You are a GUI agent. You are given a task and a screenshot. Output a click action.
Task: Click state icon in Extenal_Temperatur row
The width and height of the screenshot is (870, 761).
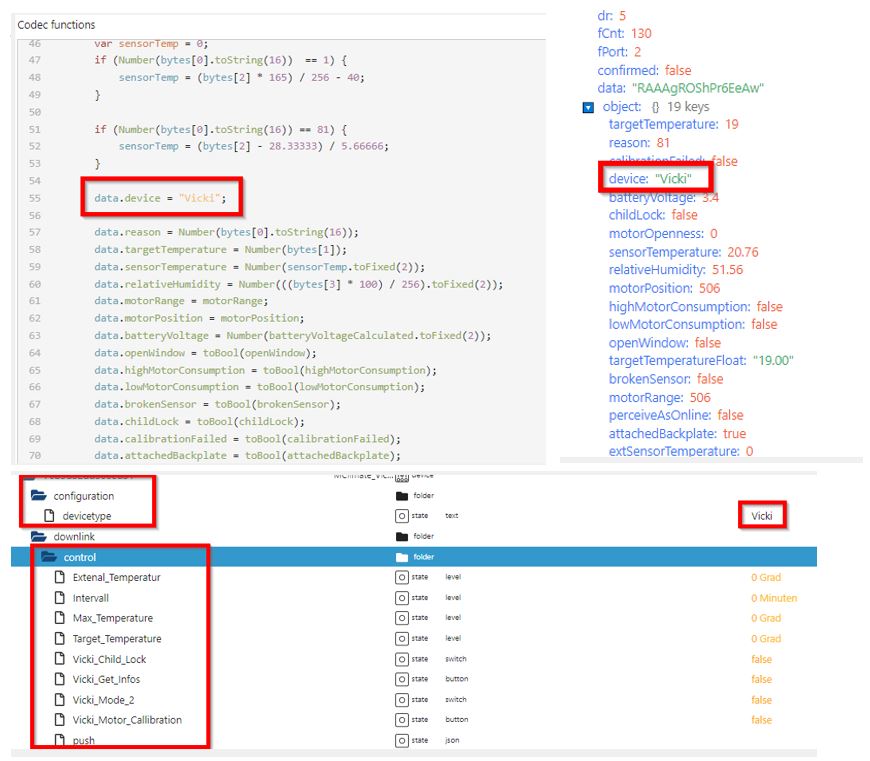pyautogui.click(x=402, y=577)
